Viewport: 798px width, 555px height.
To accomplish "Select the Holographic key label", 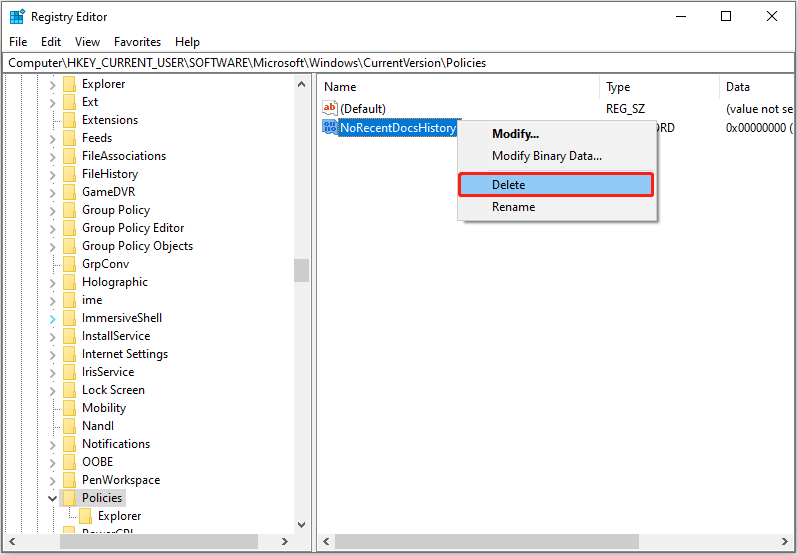I will coord(115,282).
